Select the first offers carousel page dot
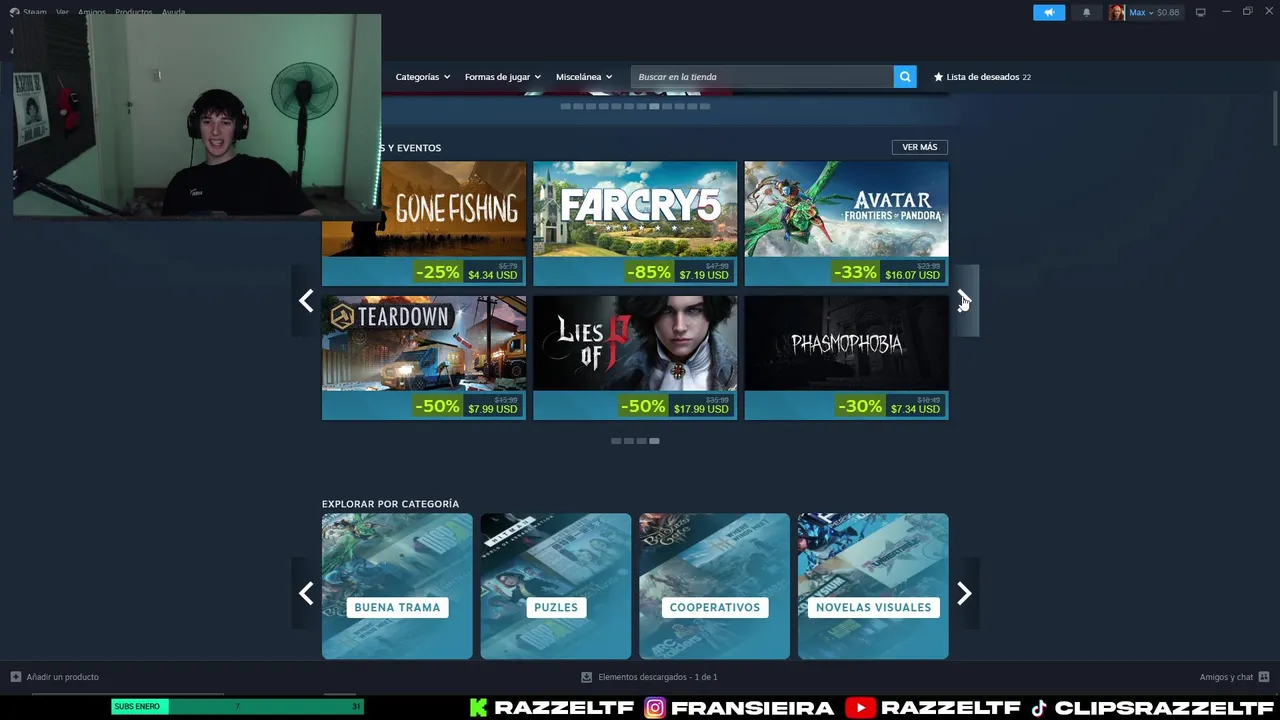This screenshot has height=720, width=1280. pos(616,441)
